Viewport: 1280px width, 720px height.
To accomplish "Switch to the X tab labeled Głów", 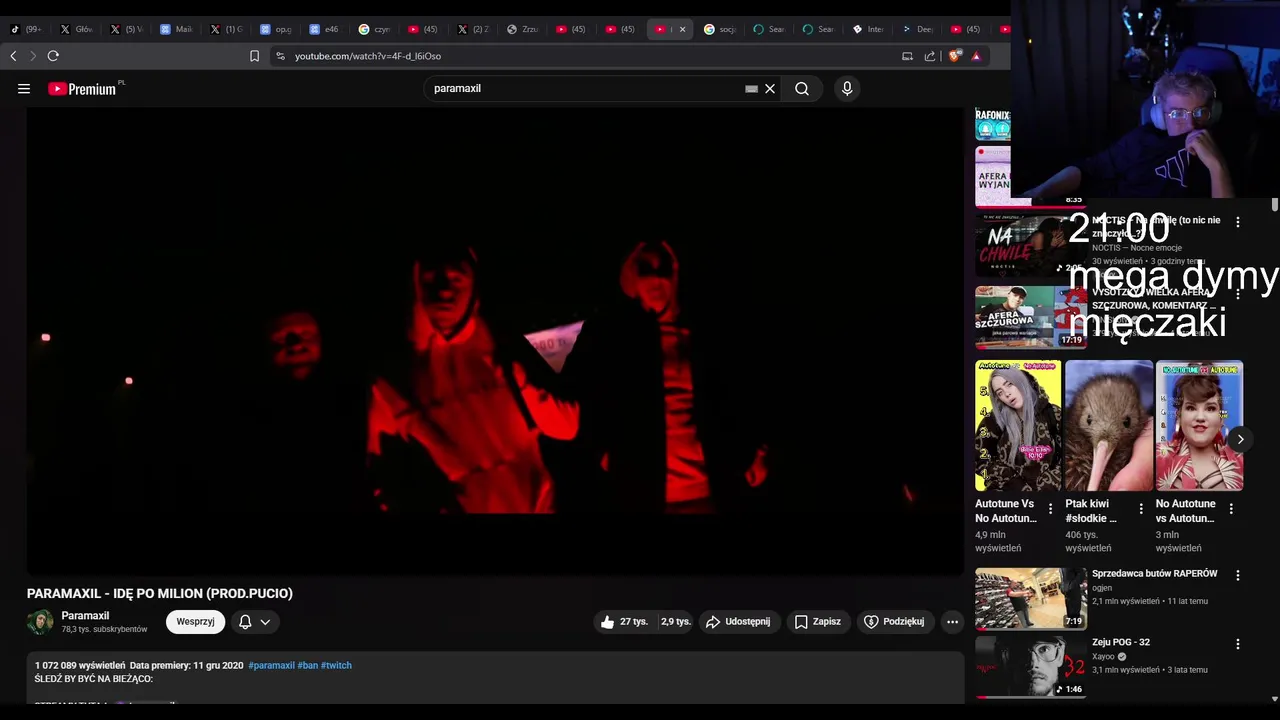I will (77, 29).
